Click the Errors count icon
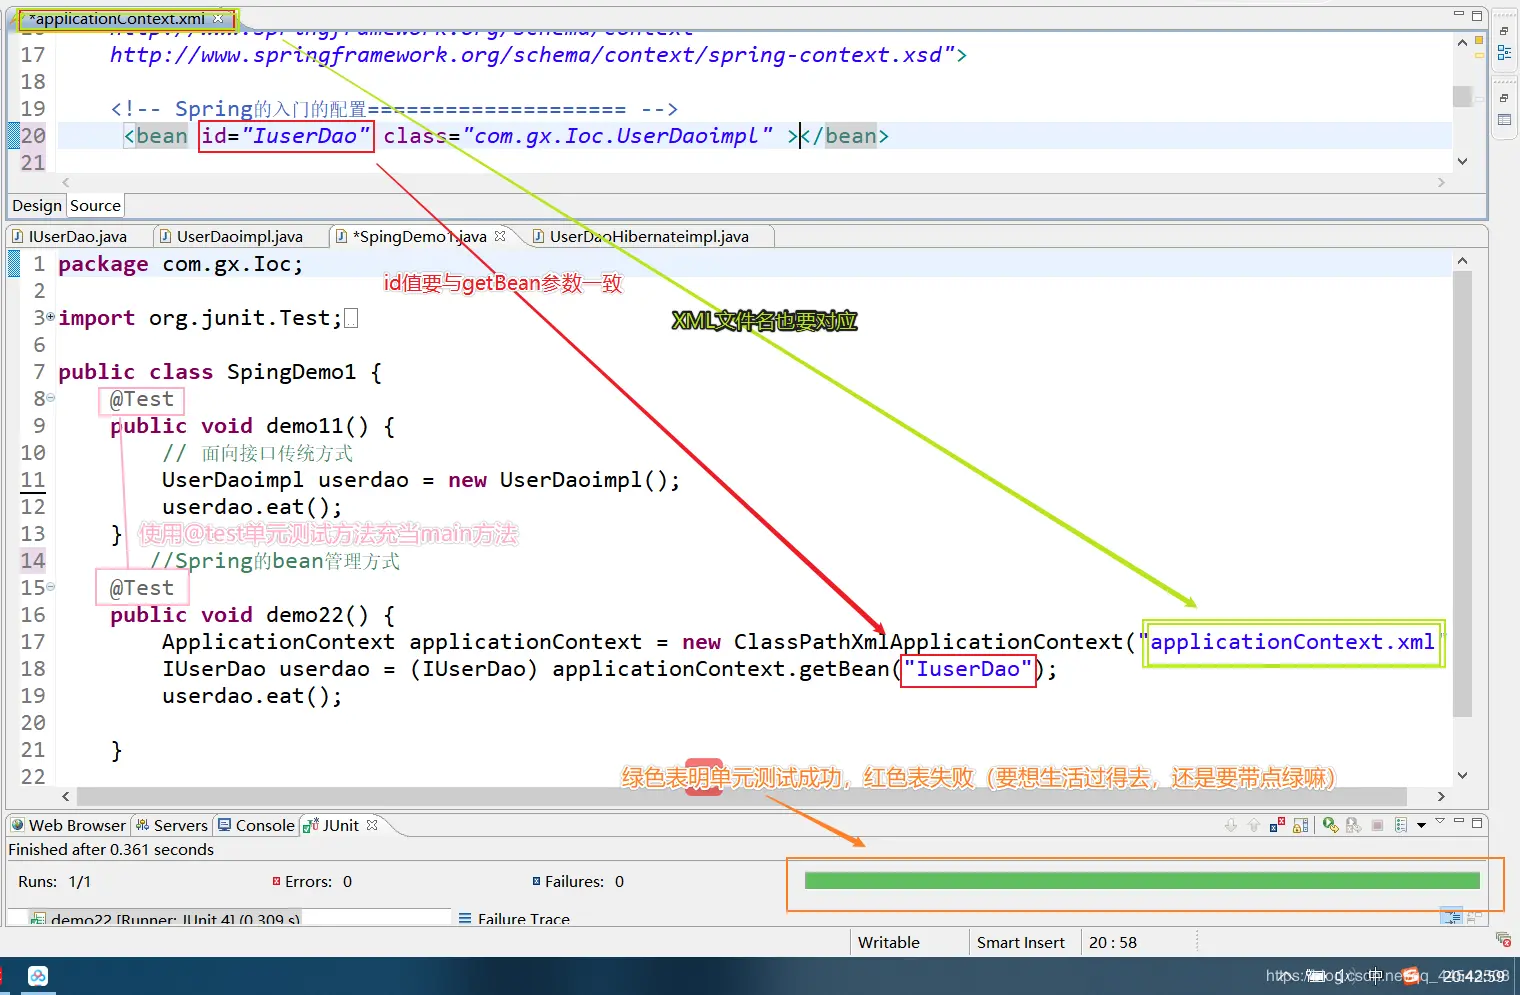 [276, 881]
